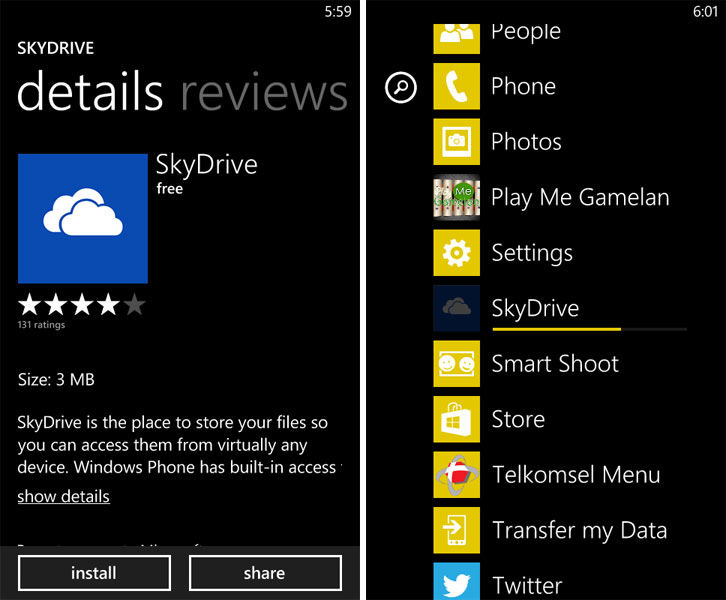Switch to the reviews tab
The image size is (726, 600).
tap(264, 93)
